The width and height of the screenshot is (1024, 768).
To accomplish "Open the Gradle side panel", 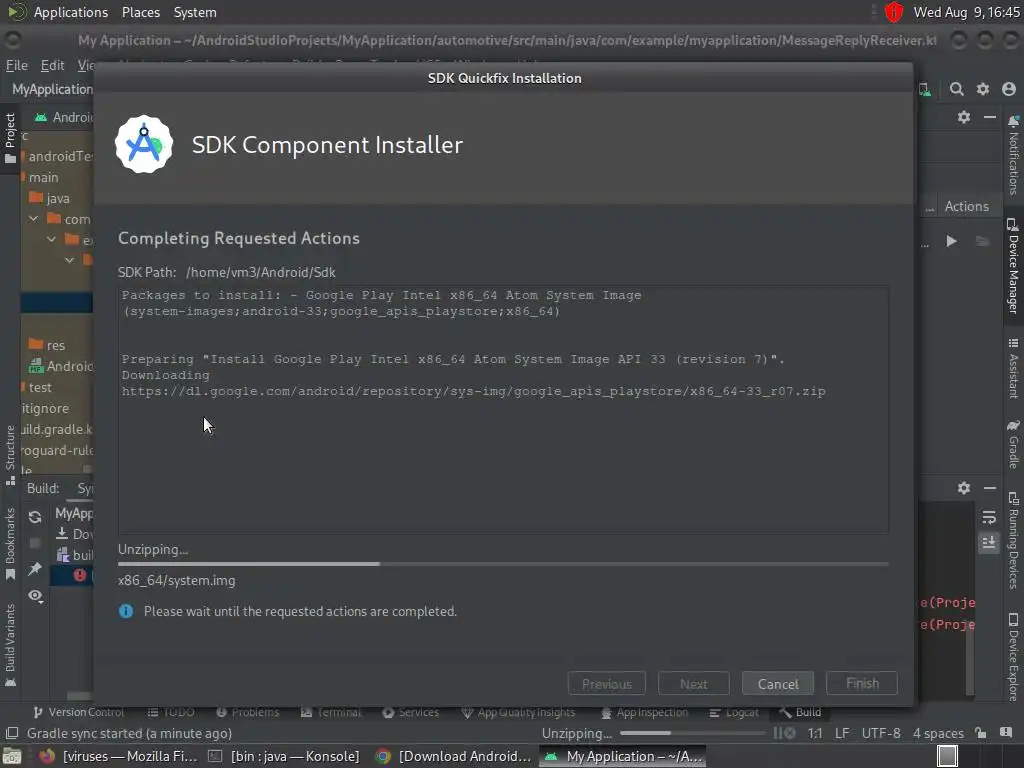I will click(x=1013, y=444).
